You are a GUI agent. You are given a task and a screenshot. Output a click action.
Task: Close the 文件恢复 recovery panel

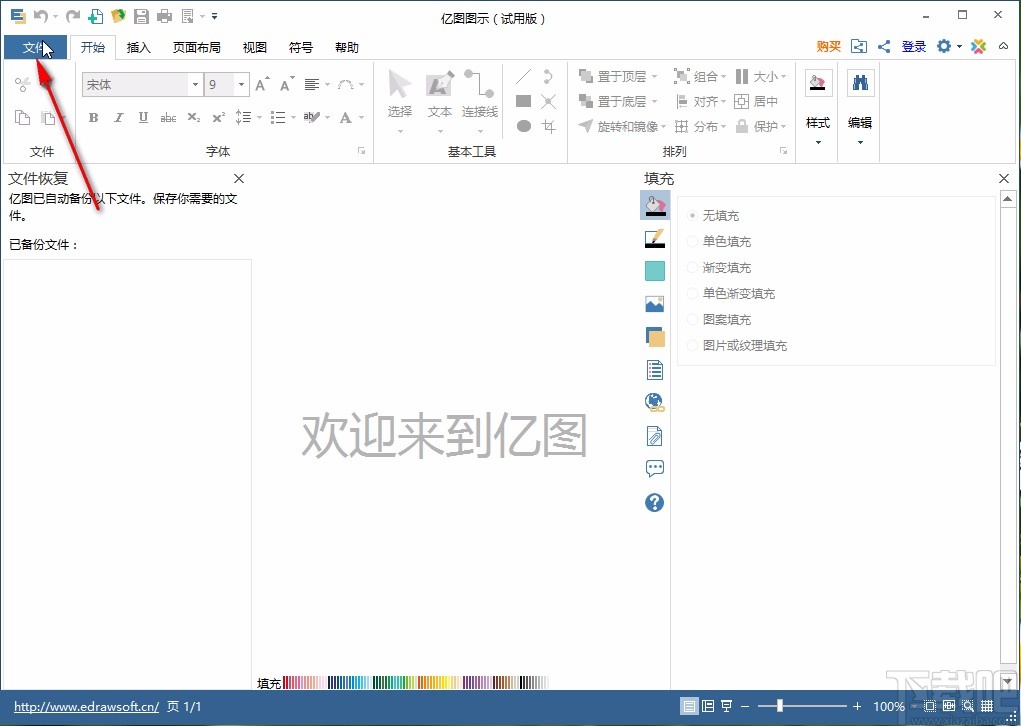pos(239,178)
